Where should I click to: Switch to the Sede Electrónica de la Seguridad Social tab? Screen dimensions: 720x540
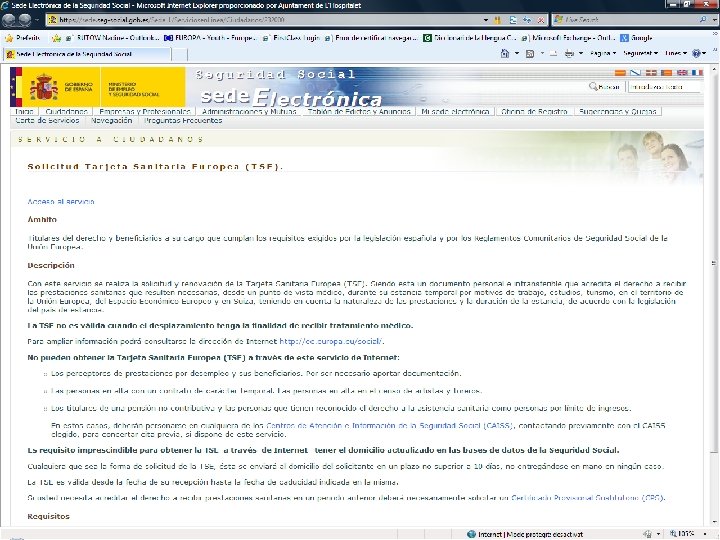(87, 54)
